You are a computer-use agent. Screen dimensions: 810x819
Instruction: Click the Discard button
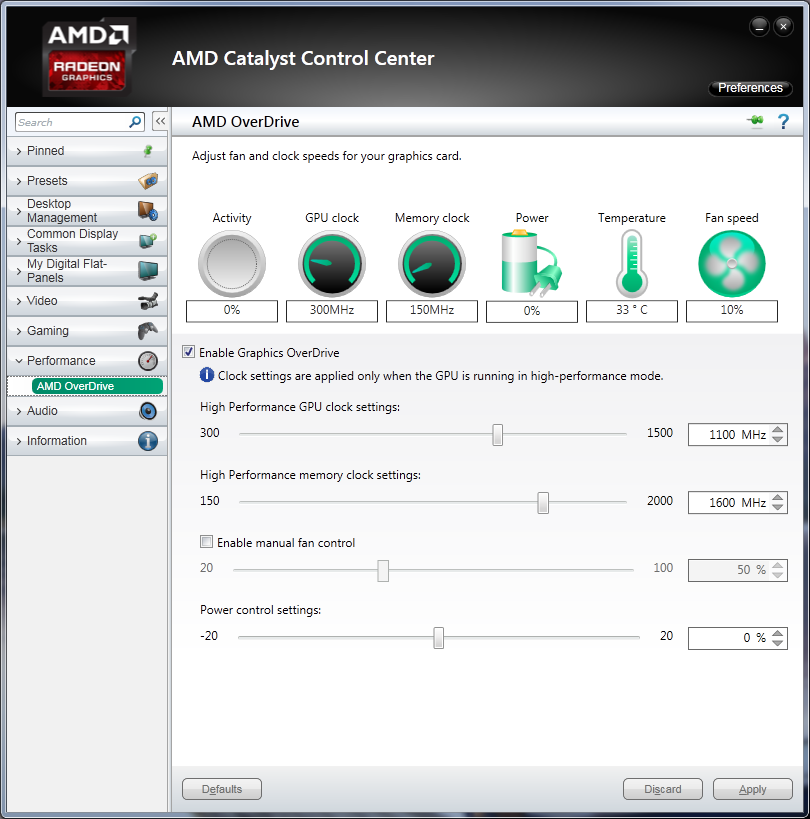663,789
